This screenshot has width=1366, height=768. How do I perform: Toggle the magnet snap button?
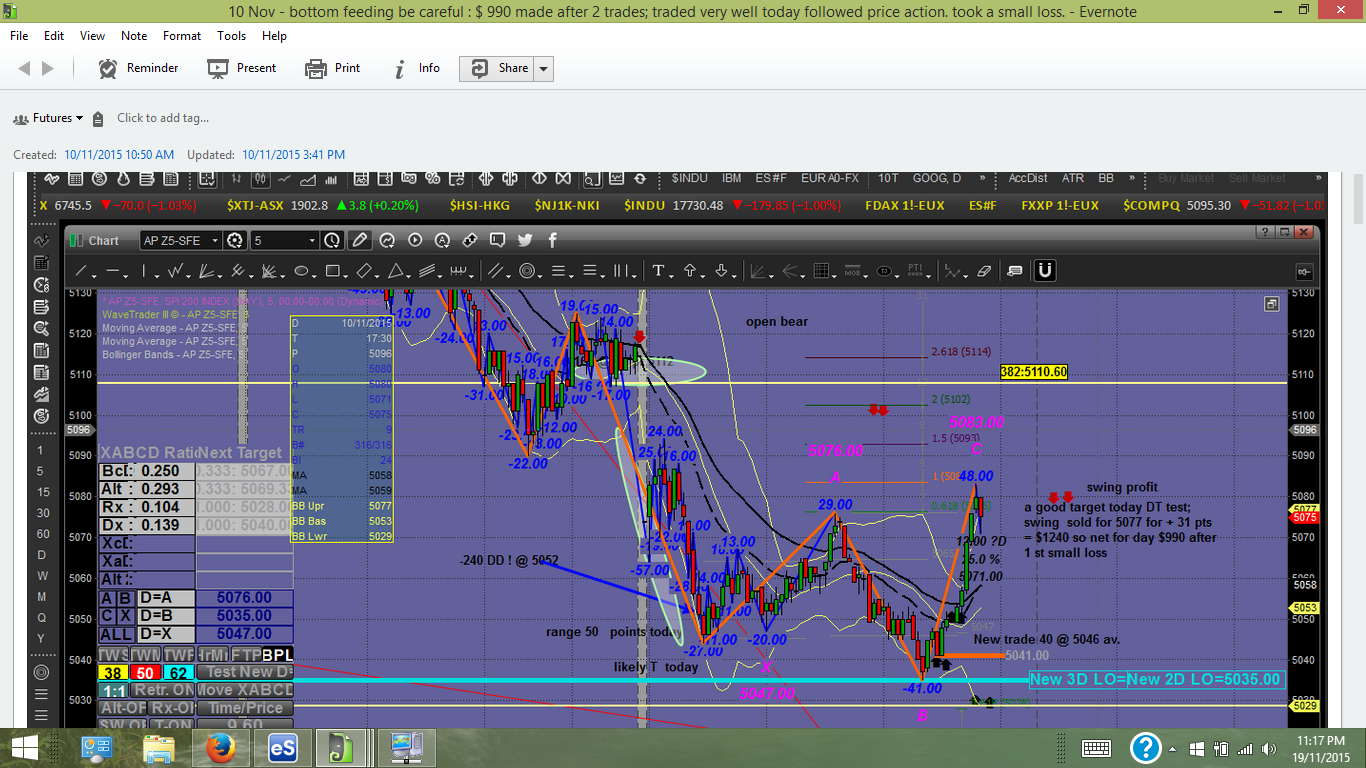[x=1045, y=270]
